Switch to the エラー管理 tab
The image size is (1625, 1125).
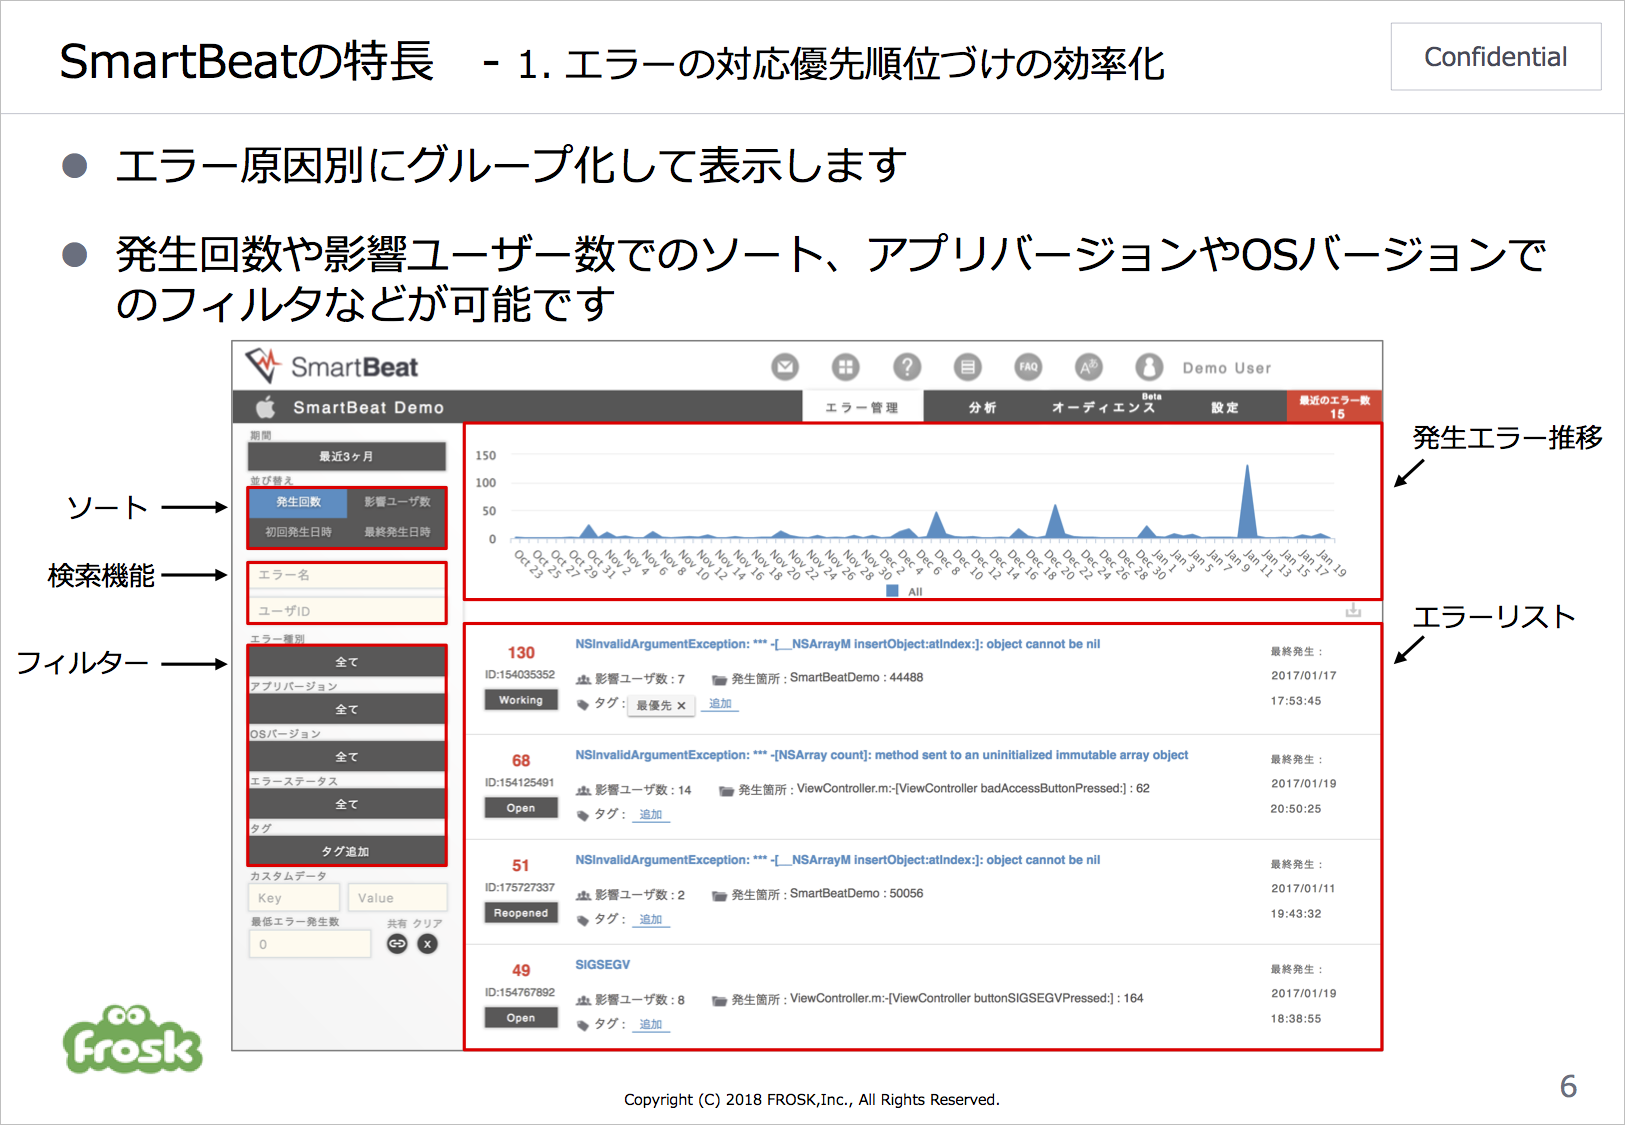862,407
